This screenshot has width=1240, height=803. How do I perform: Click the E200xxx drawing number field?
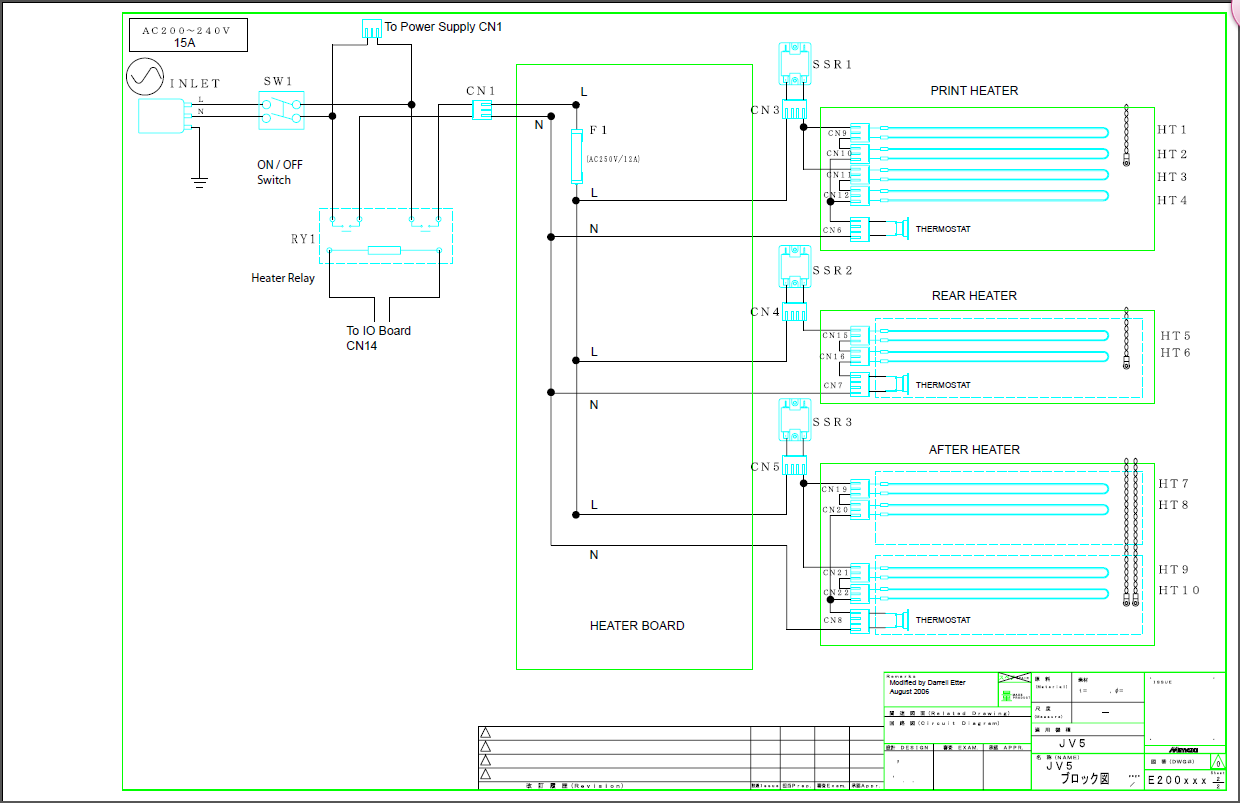pos(1177,780)
